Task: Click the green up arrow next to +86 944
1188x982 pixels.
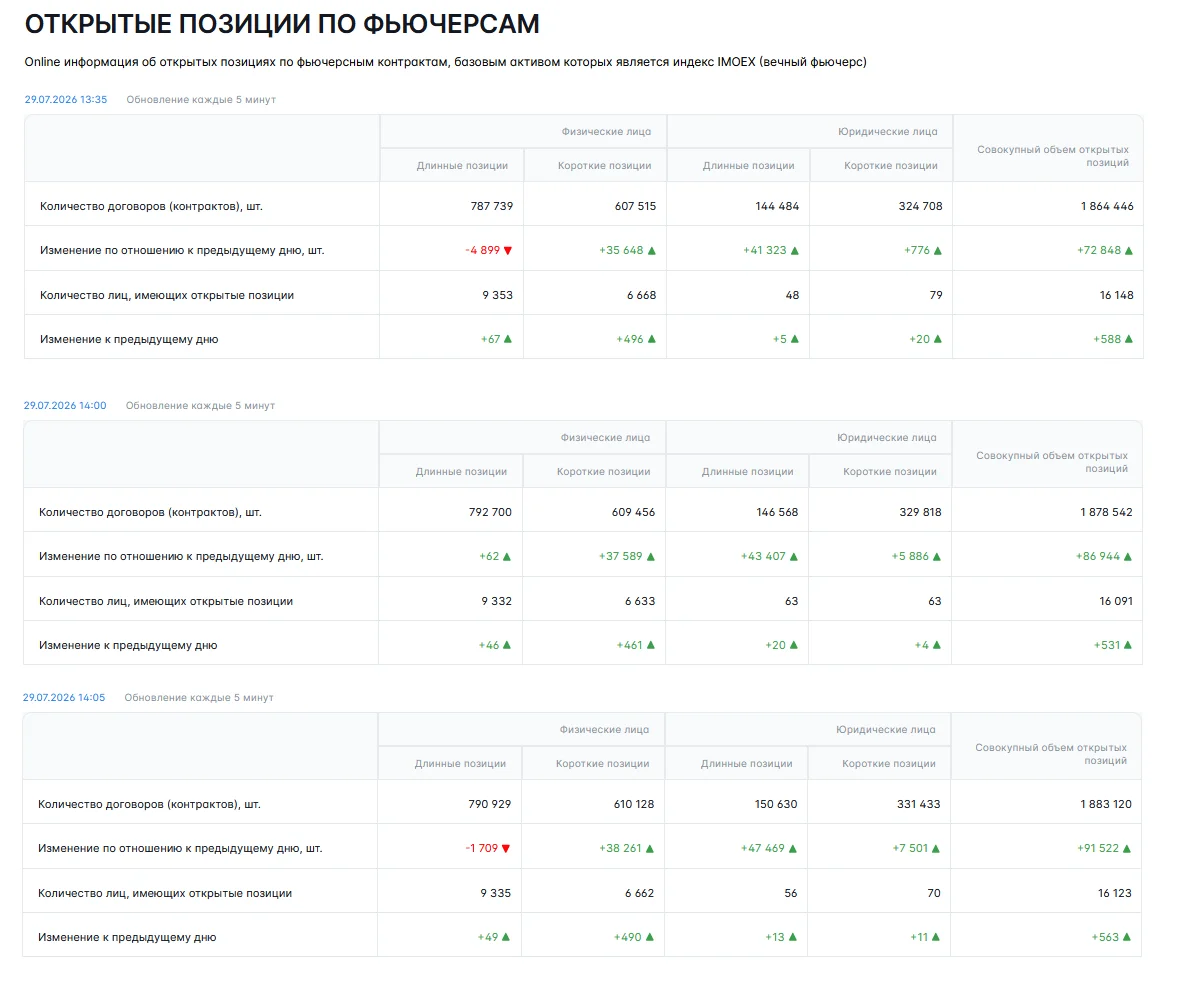Action: click(1127, 557)
